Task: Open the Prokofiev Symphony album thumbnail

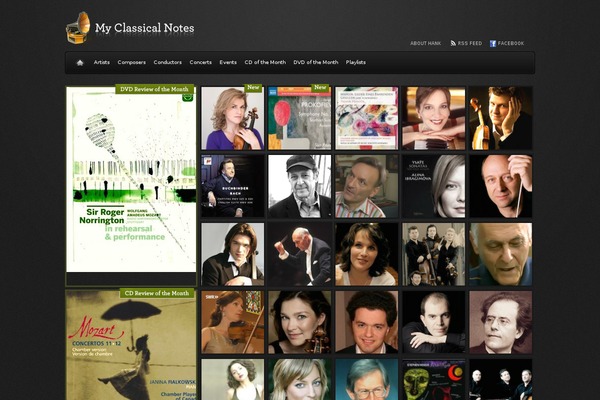Action: point(300,118)
